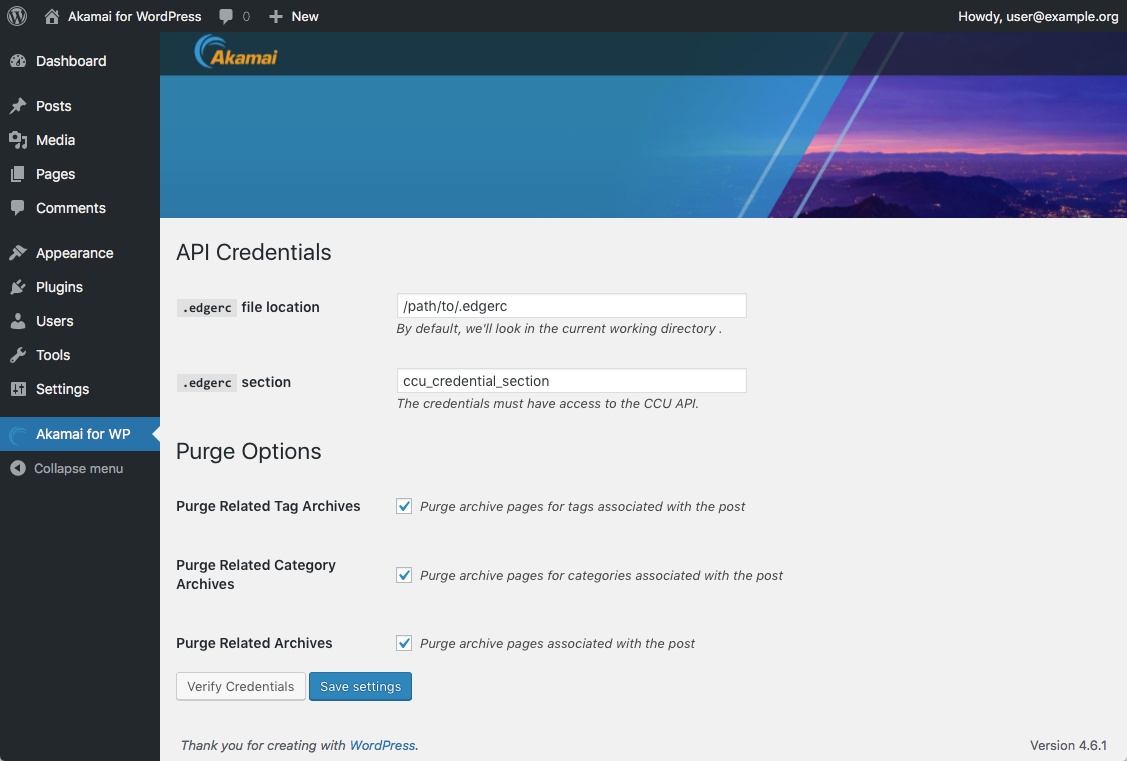The height and width of the screenshot is (761, 1127).
Task: Click hint 'By default, we'll look in'
Action: click(x=559, y=328)
